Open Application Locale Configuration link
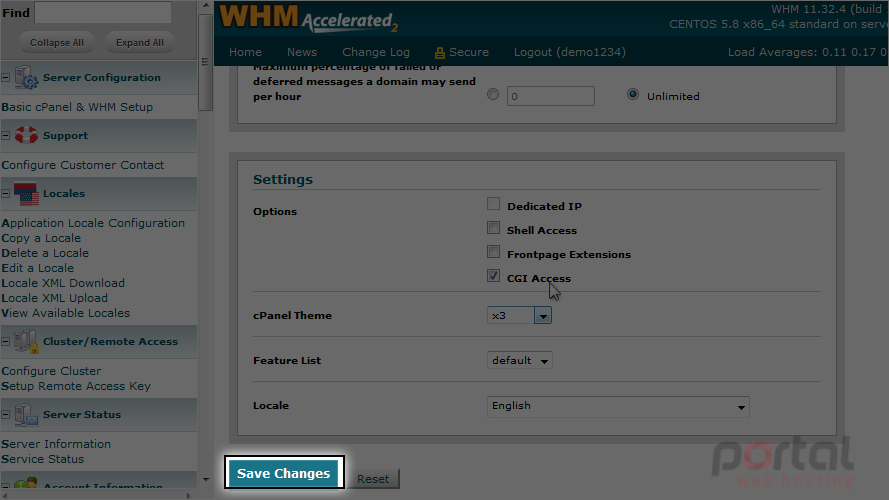Image resolution: width=889 pixels, height=500 pixels. click(x=93, y=223)
